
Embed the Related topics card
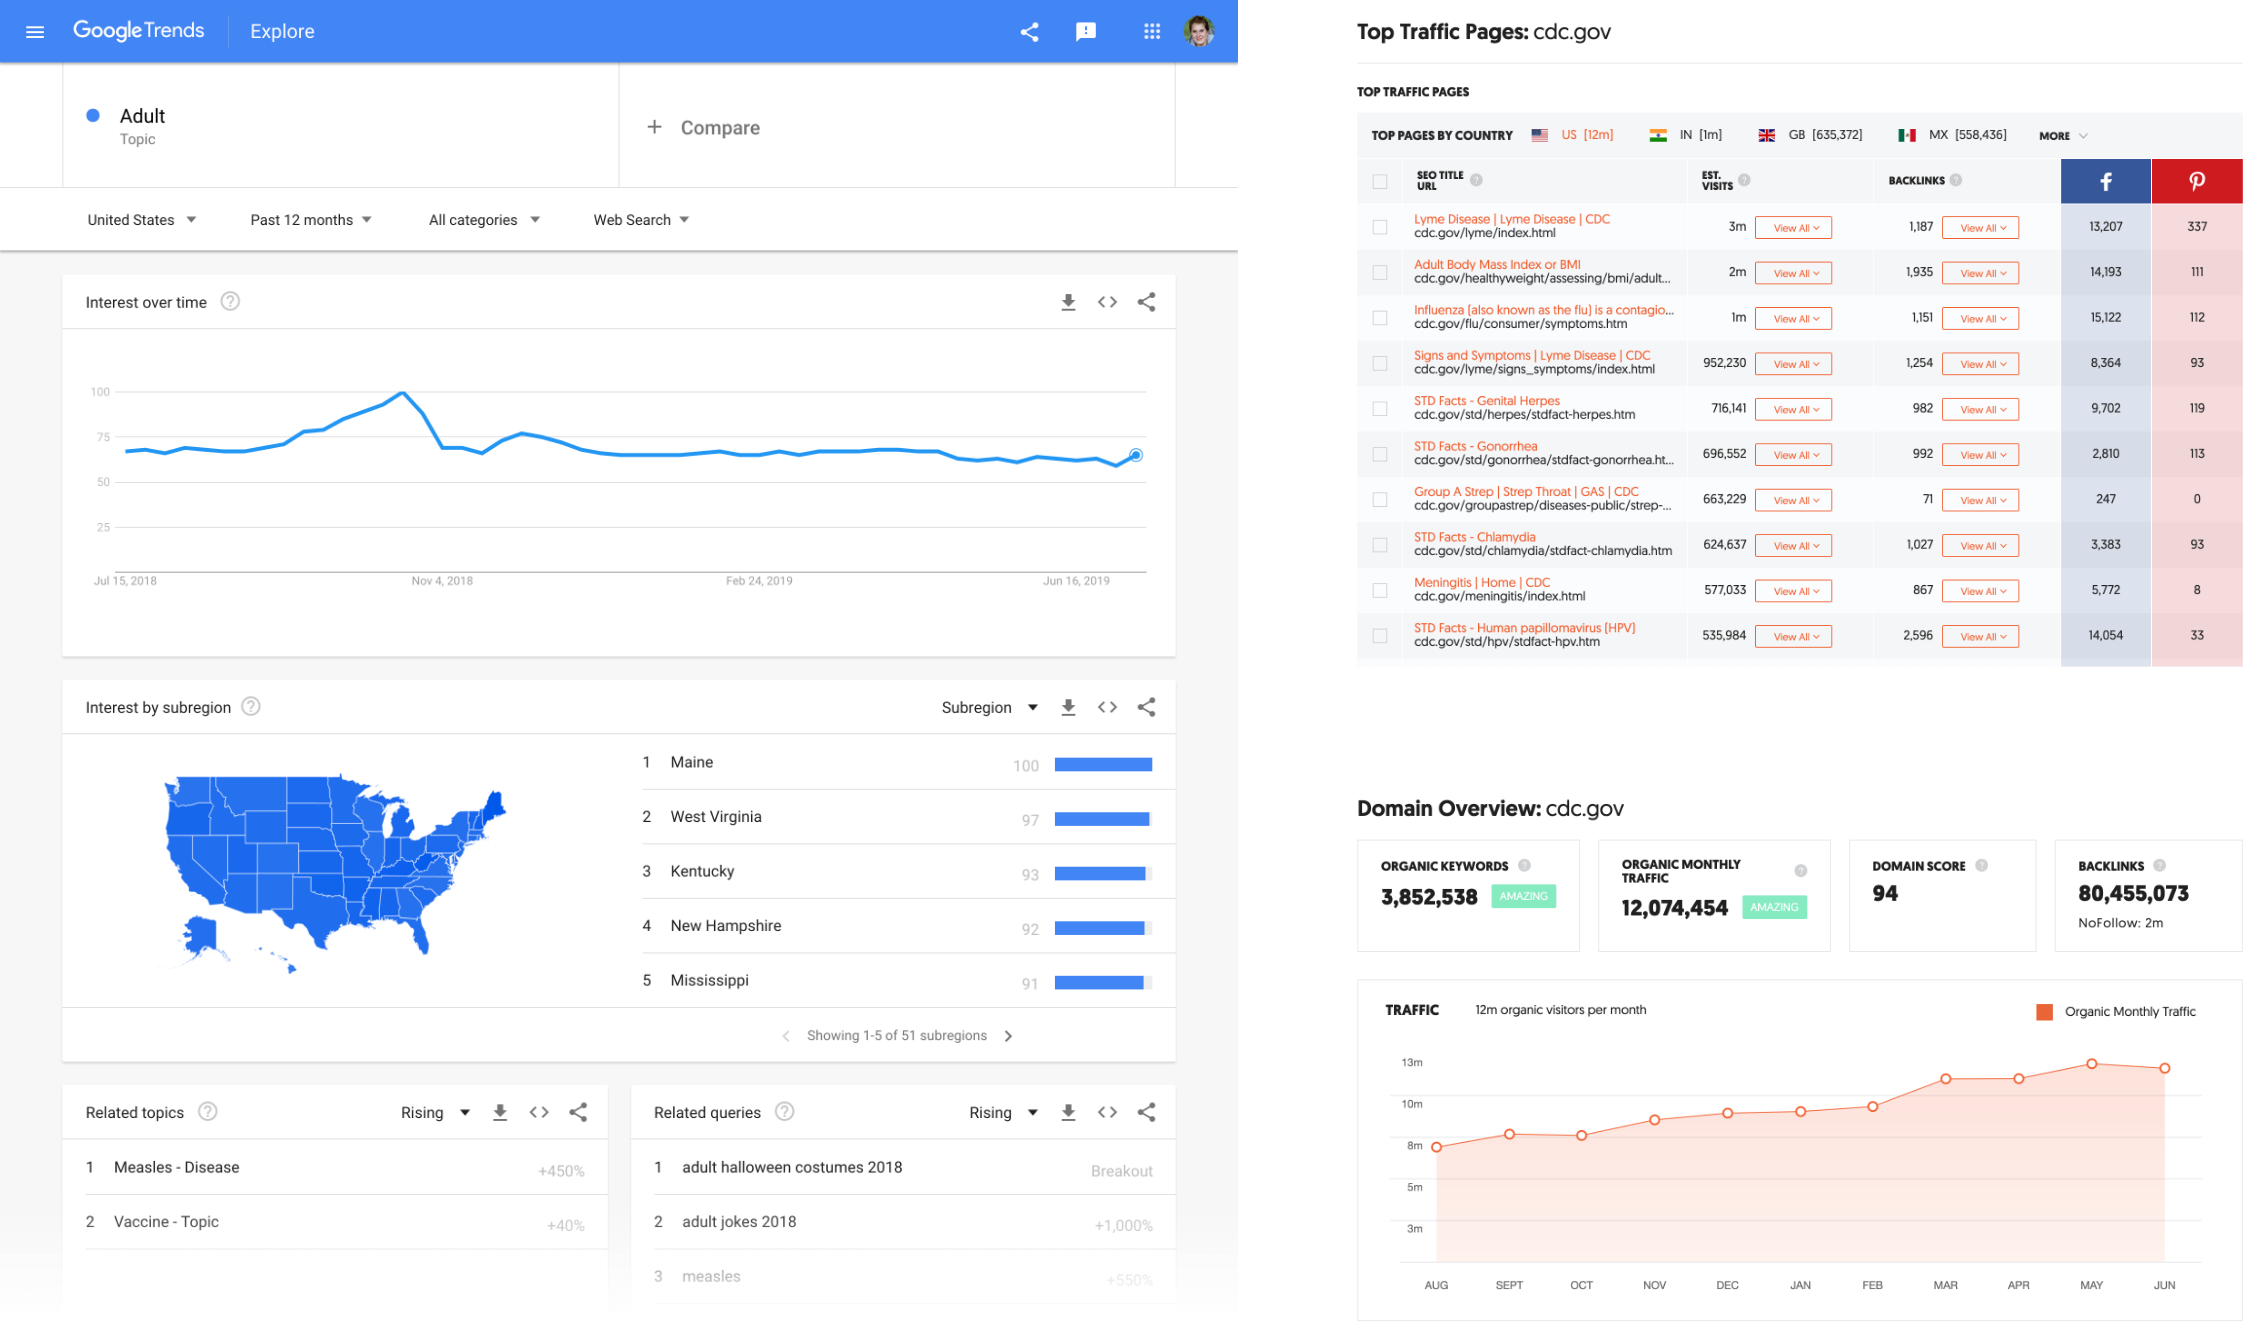point(539,1112)
